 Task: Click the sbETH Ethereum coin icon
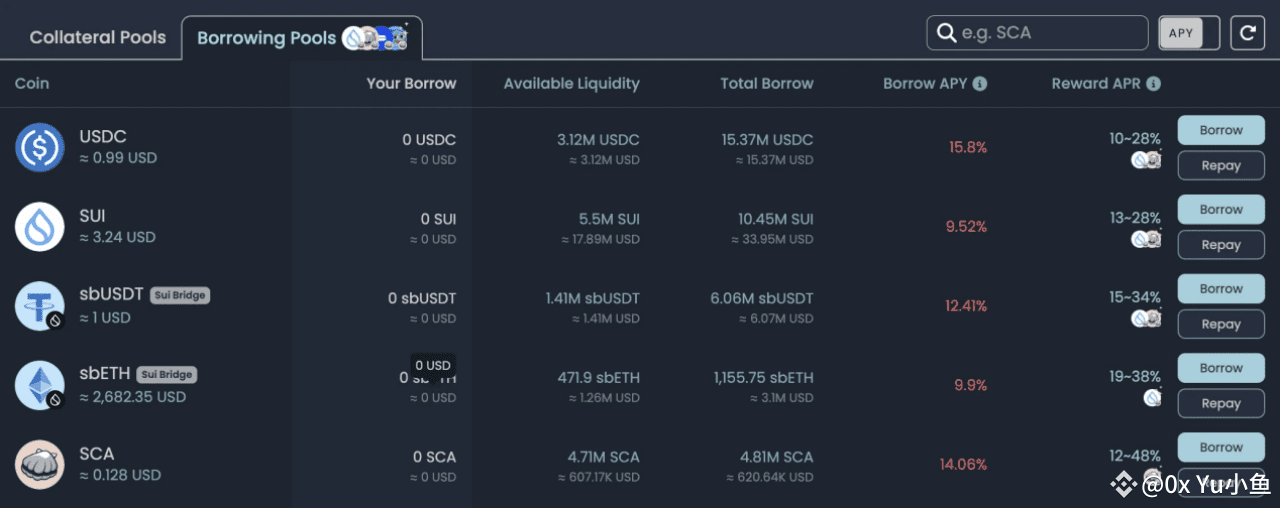coord(40,385)
